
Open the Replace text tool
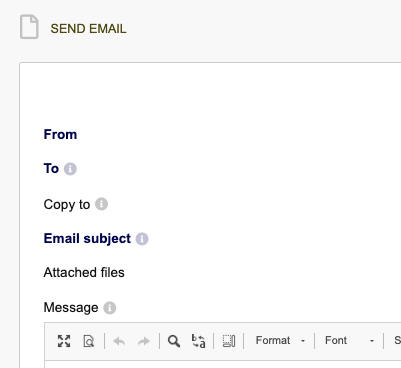click(x=198, y=341)
